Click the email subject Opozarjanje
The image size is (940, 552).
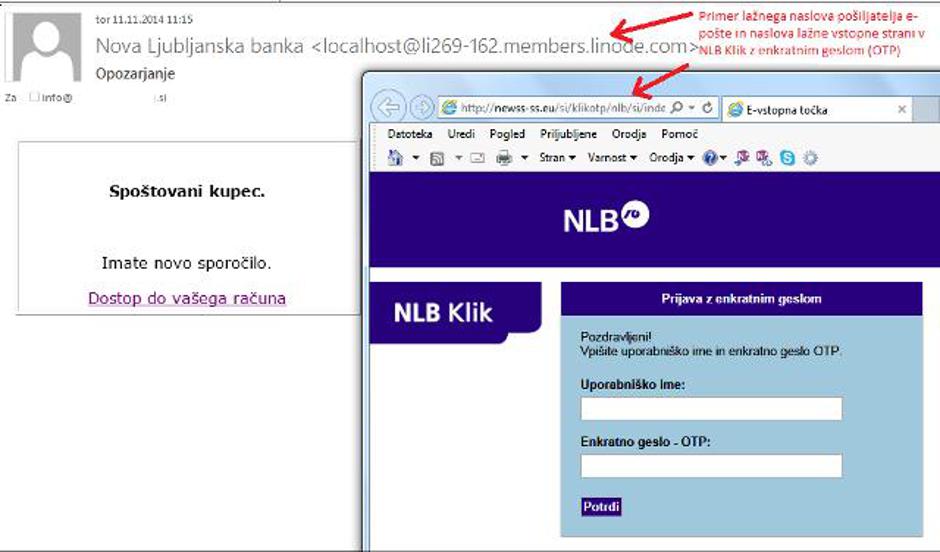135,74
